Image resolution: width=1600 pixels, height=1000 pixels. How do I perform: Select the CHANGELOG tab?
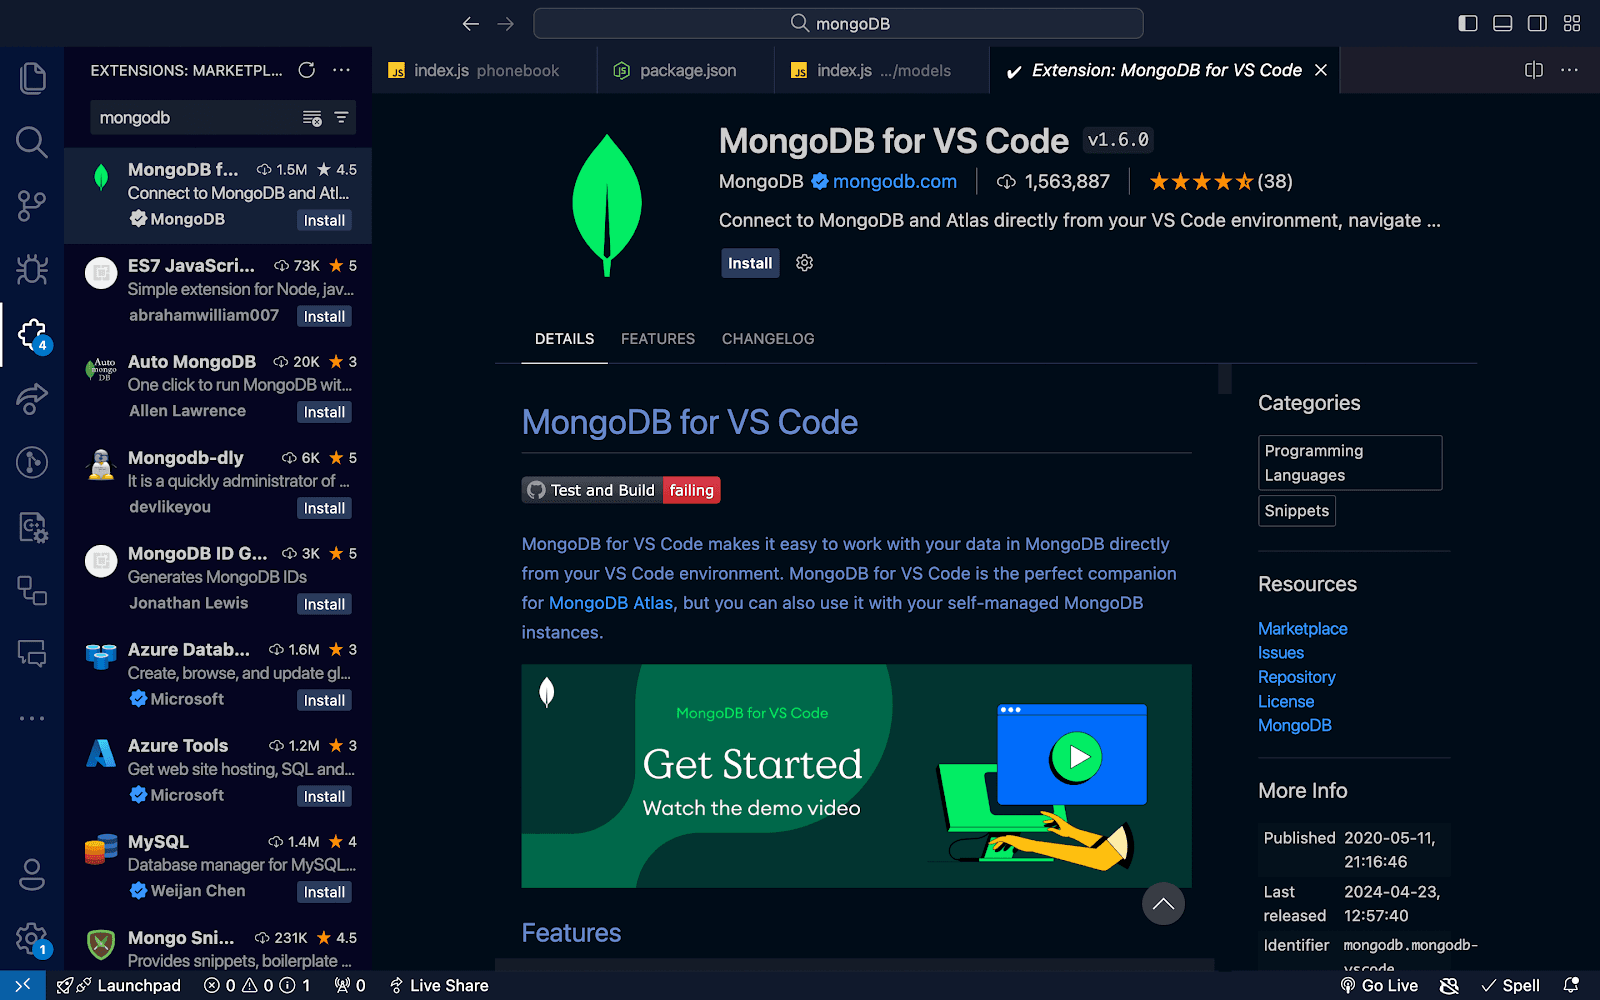pos(768,339)
